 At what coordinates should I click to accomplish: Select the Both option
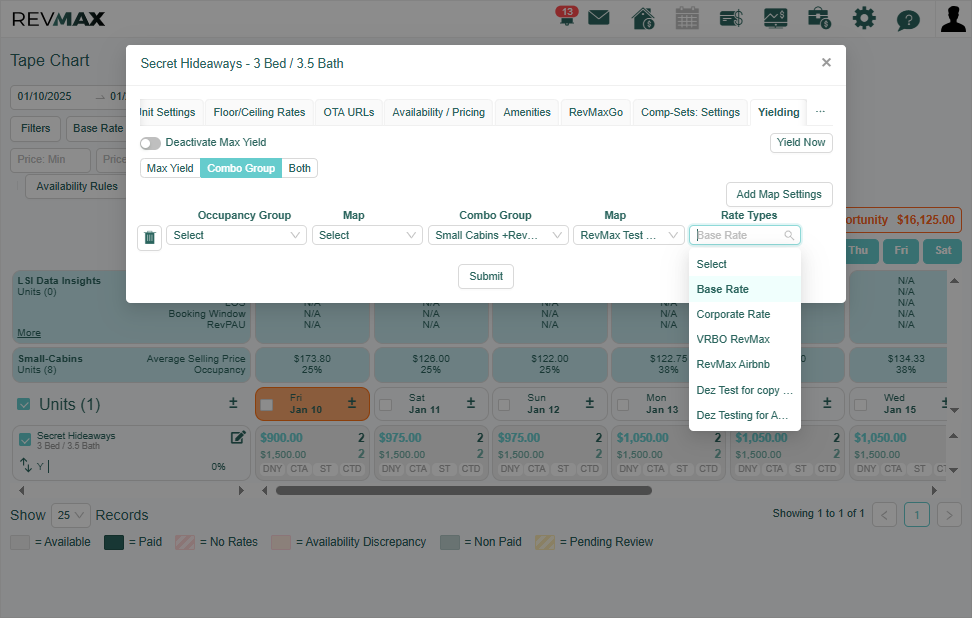(x=299, y=168)
